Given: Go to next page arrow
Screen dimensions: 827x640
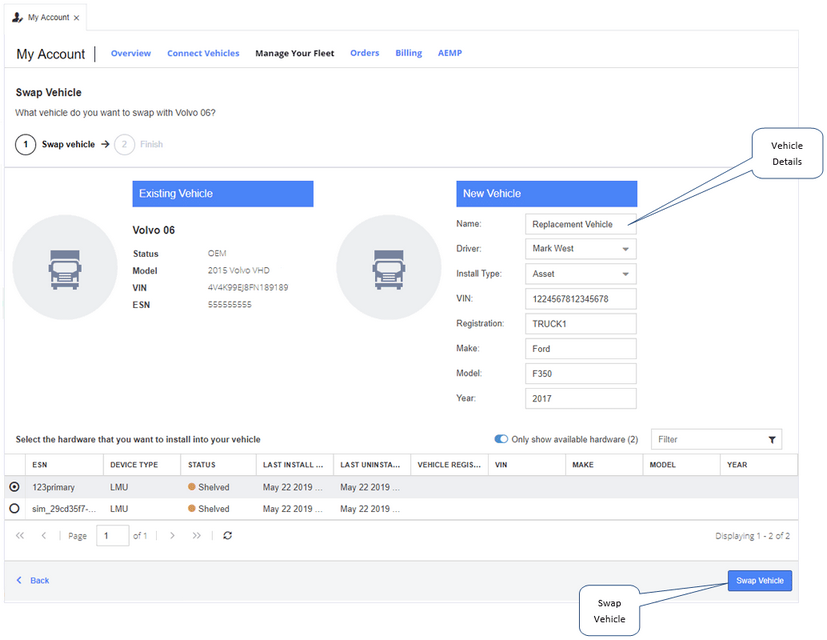Looking at the screenshot, I should tap(172, 536).
